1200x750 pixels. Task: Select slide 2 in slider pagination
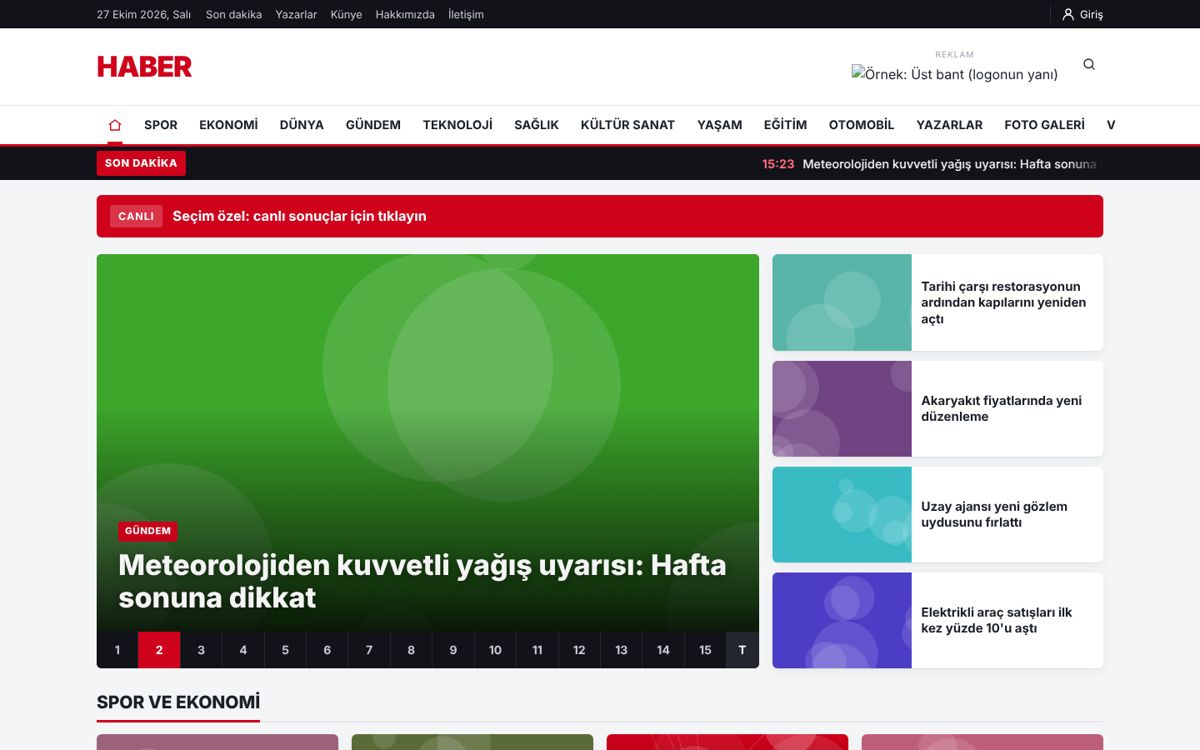(159, 650)
